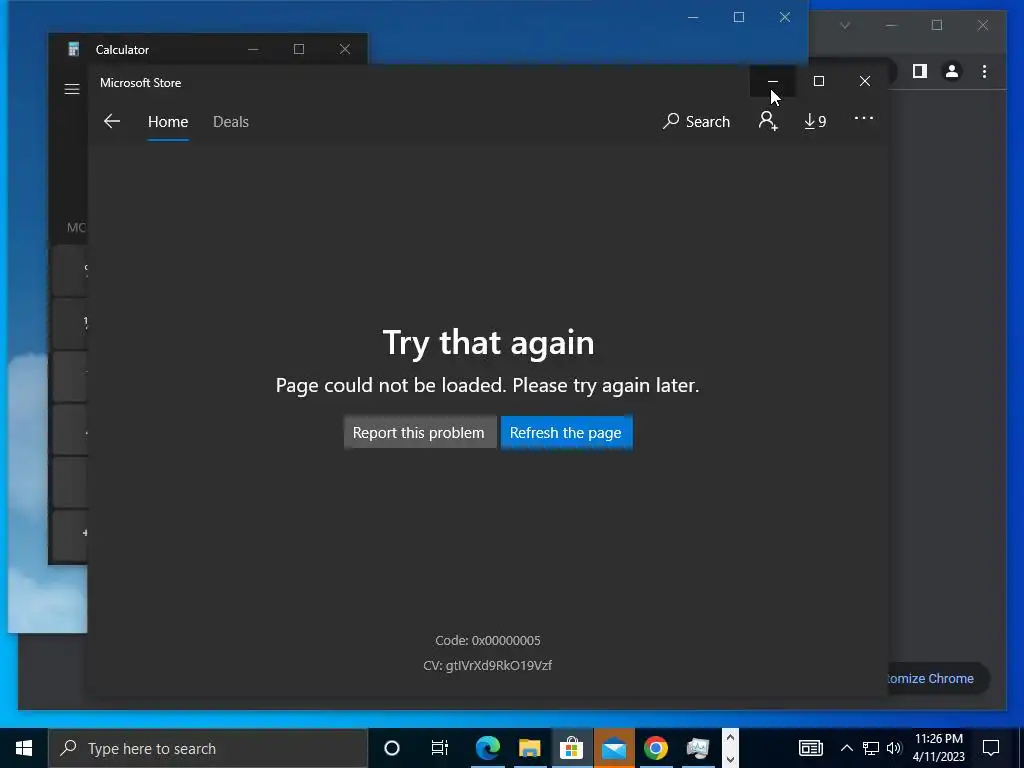Click Report this problem button
The image size is (1024, 768).
pyautogui.click(x=419, y=432)
